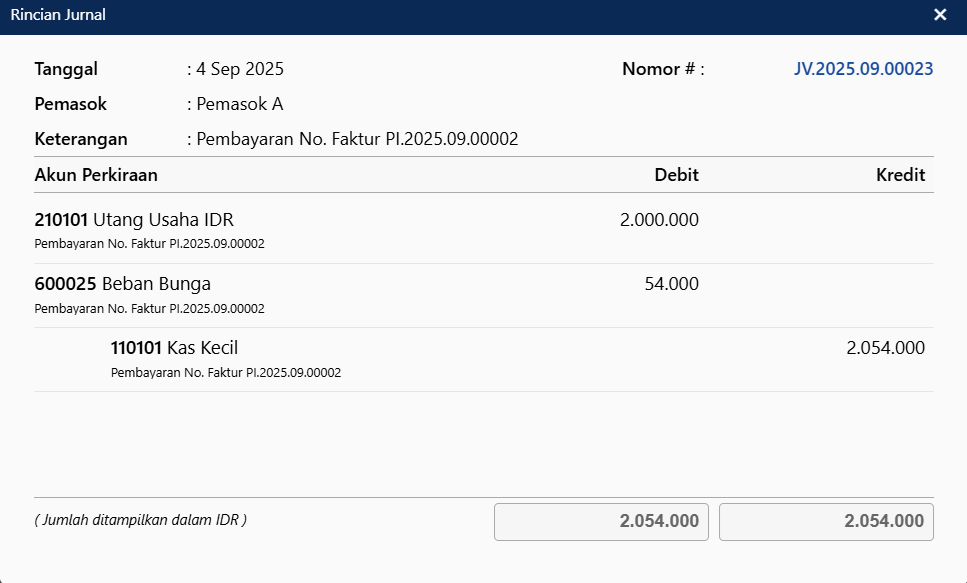The width and height of the screenshot is (967, 583).
Task: Click the Nomor # label
Action: point(662,69)
